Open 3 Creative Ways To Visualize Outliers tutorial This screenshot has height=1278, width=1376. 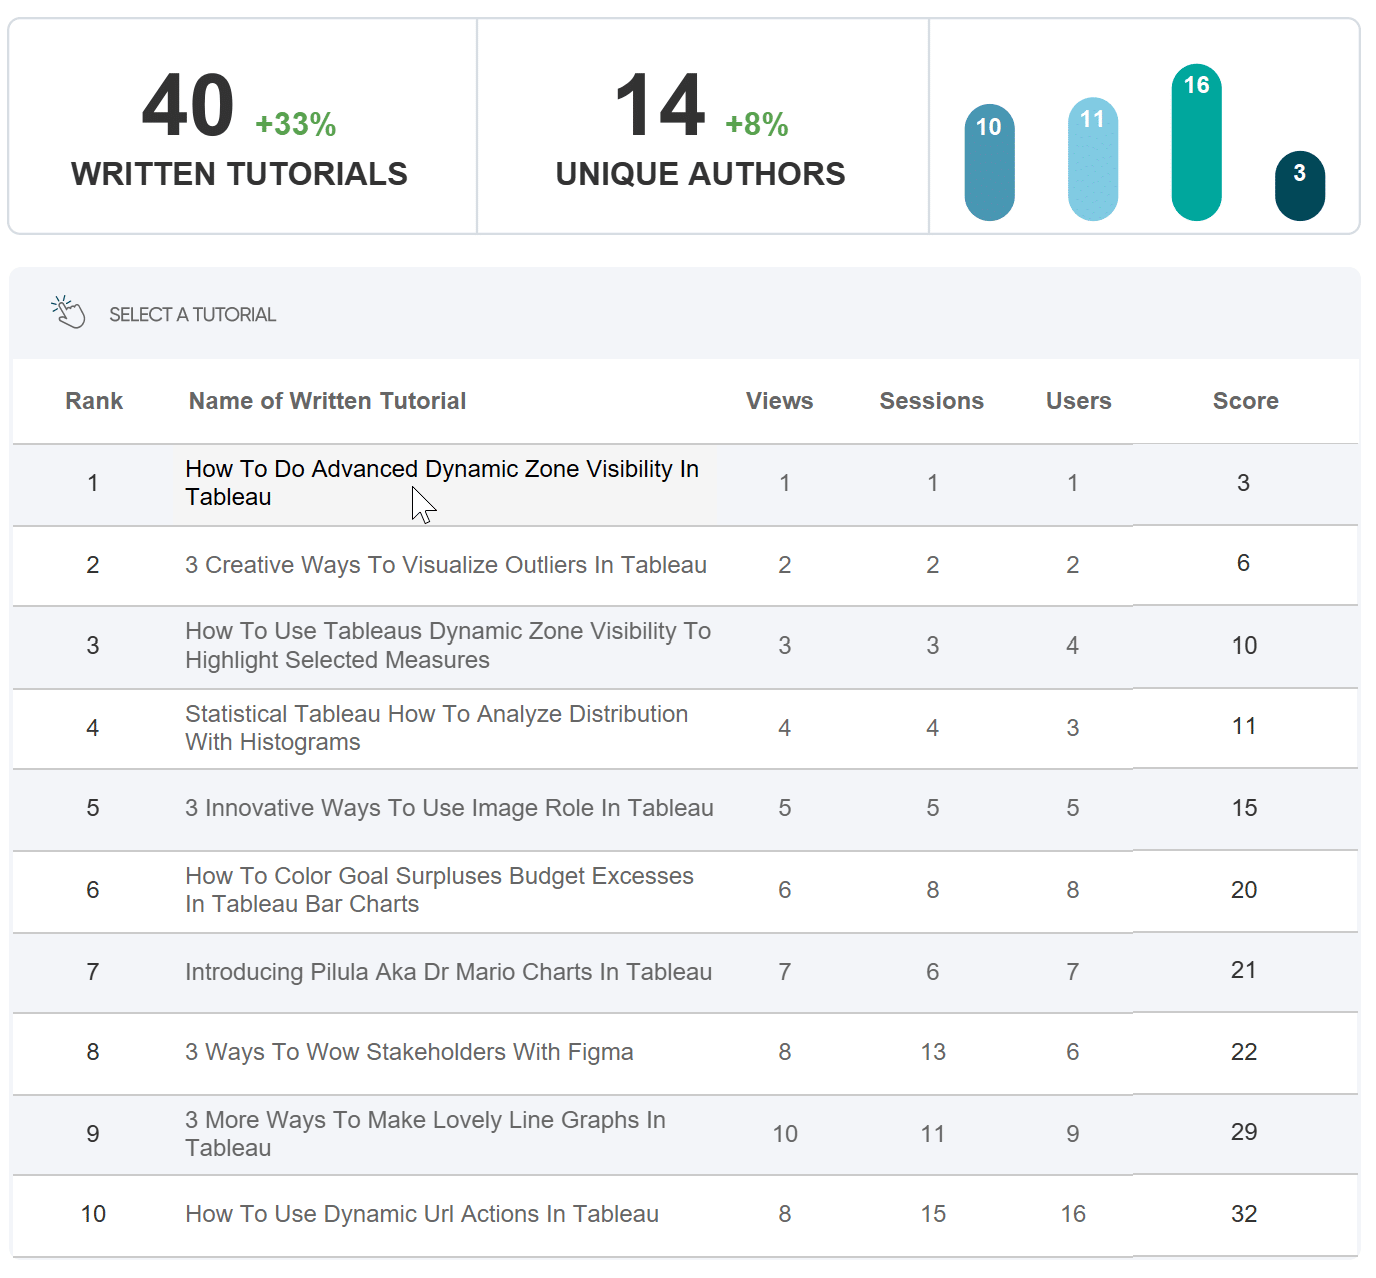[446, 565]
